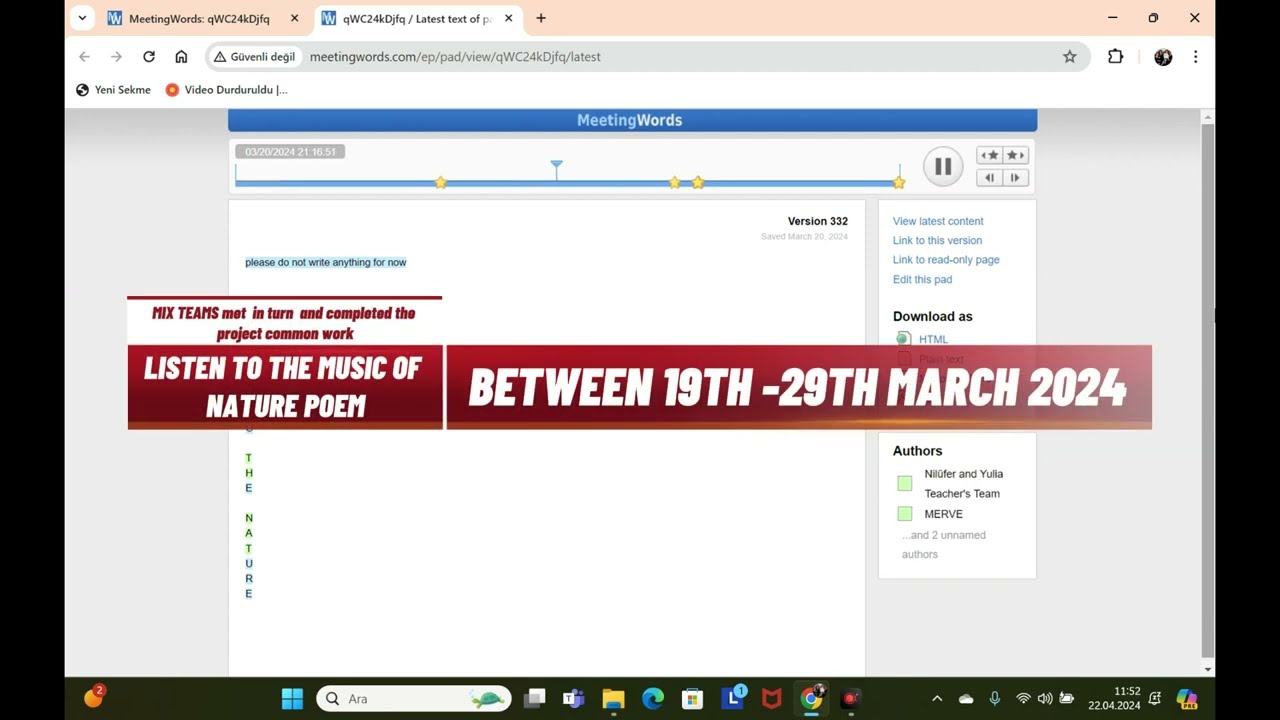1280x720 pixels.
Task: Click scrollbar down arrow
Action: (x=1208, y=669)
